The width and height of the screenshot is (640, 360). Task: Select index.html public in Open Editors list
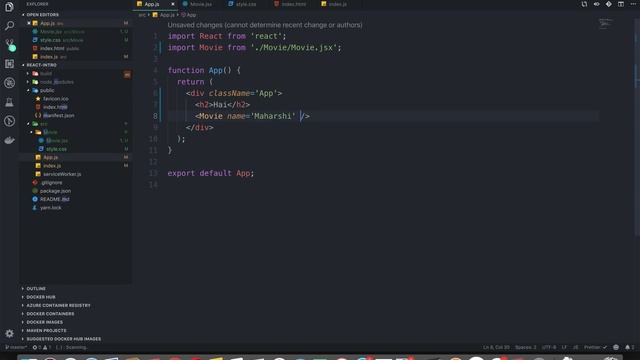coord(59,48)
